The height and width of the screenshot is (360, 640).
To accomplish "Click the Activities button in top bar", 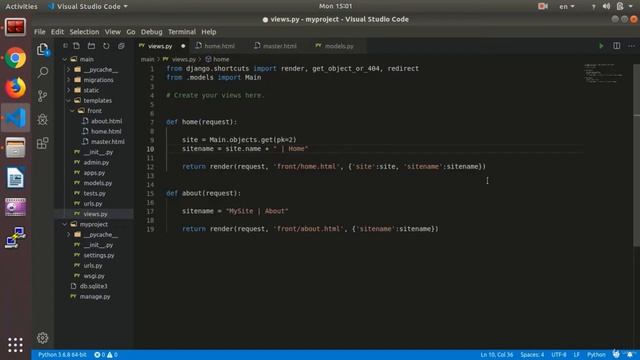I will click(21, 7).
